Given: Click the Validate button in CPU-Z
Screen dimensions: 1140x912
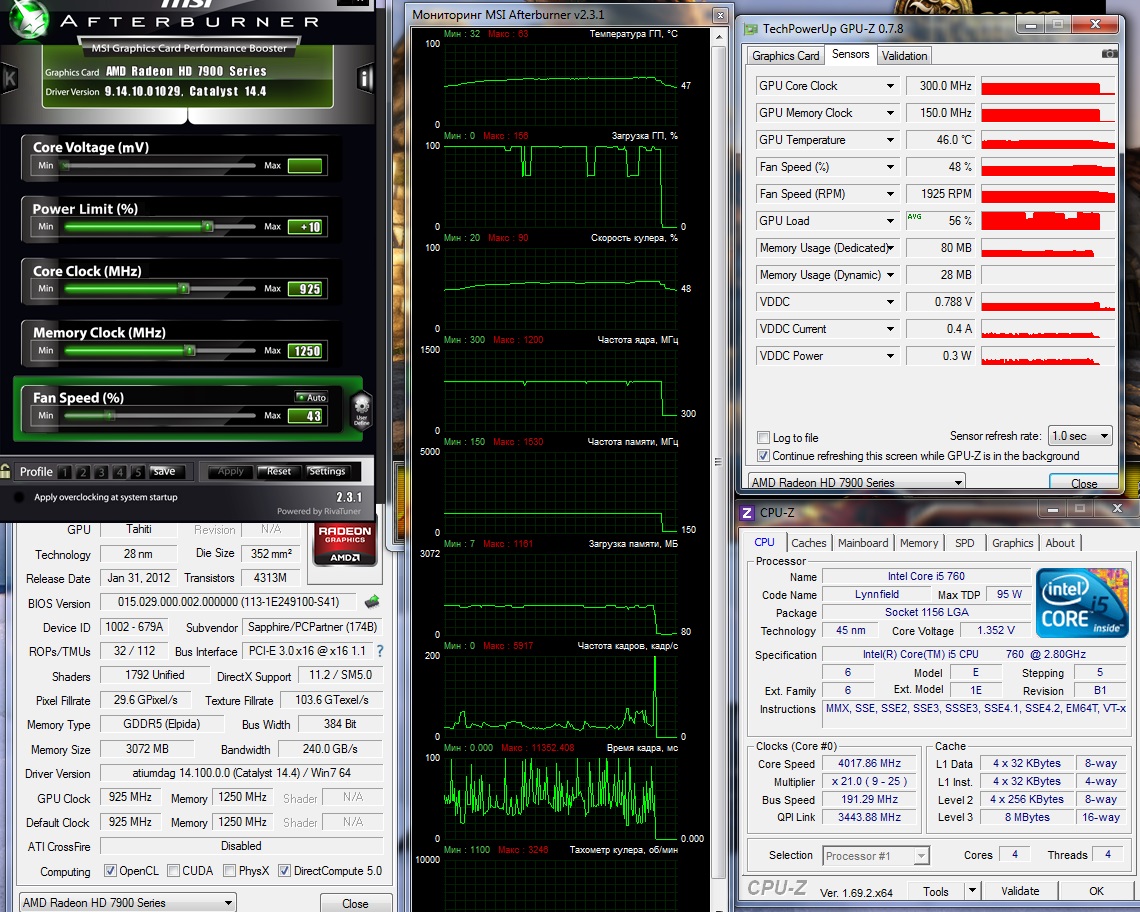Looking at the screenshot, I should pyautogui.click(x=1020, y=891).
